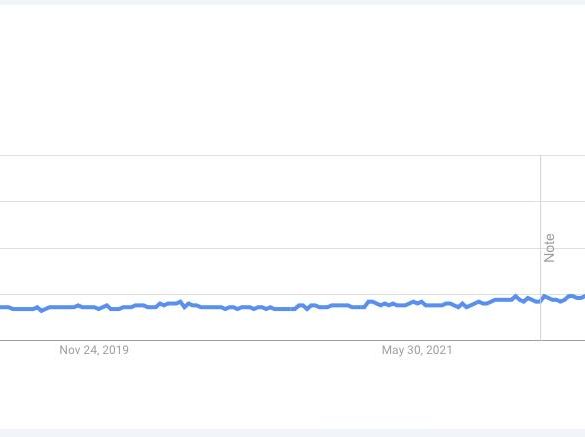The width and height of the screenshot is (585, 437).
Task: Click the sharp dip before Nov 24, 2019
Action: coord(41,310)
